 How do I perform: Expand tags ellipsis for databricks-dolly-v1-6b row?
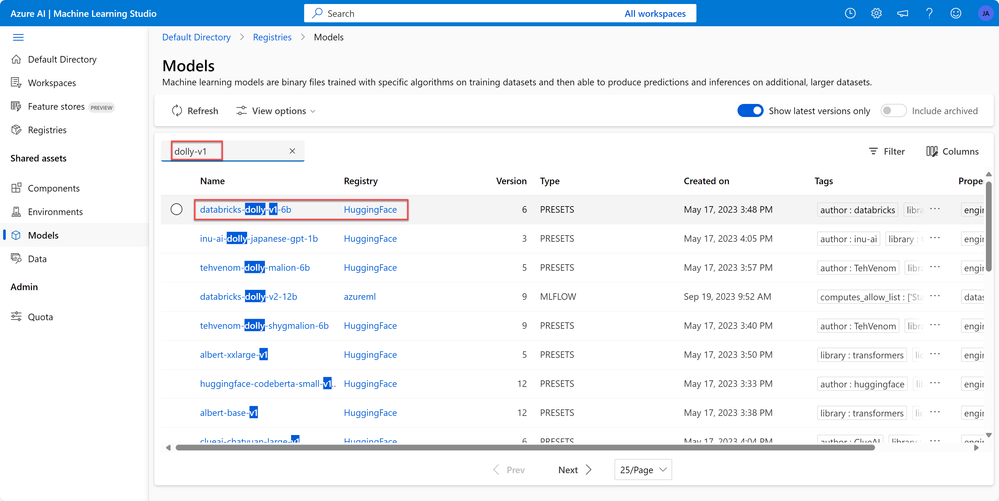tap(935, 209)
